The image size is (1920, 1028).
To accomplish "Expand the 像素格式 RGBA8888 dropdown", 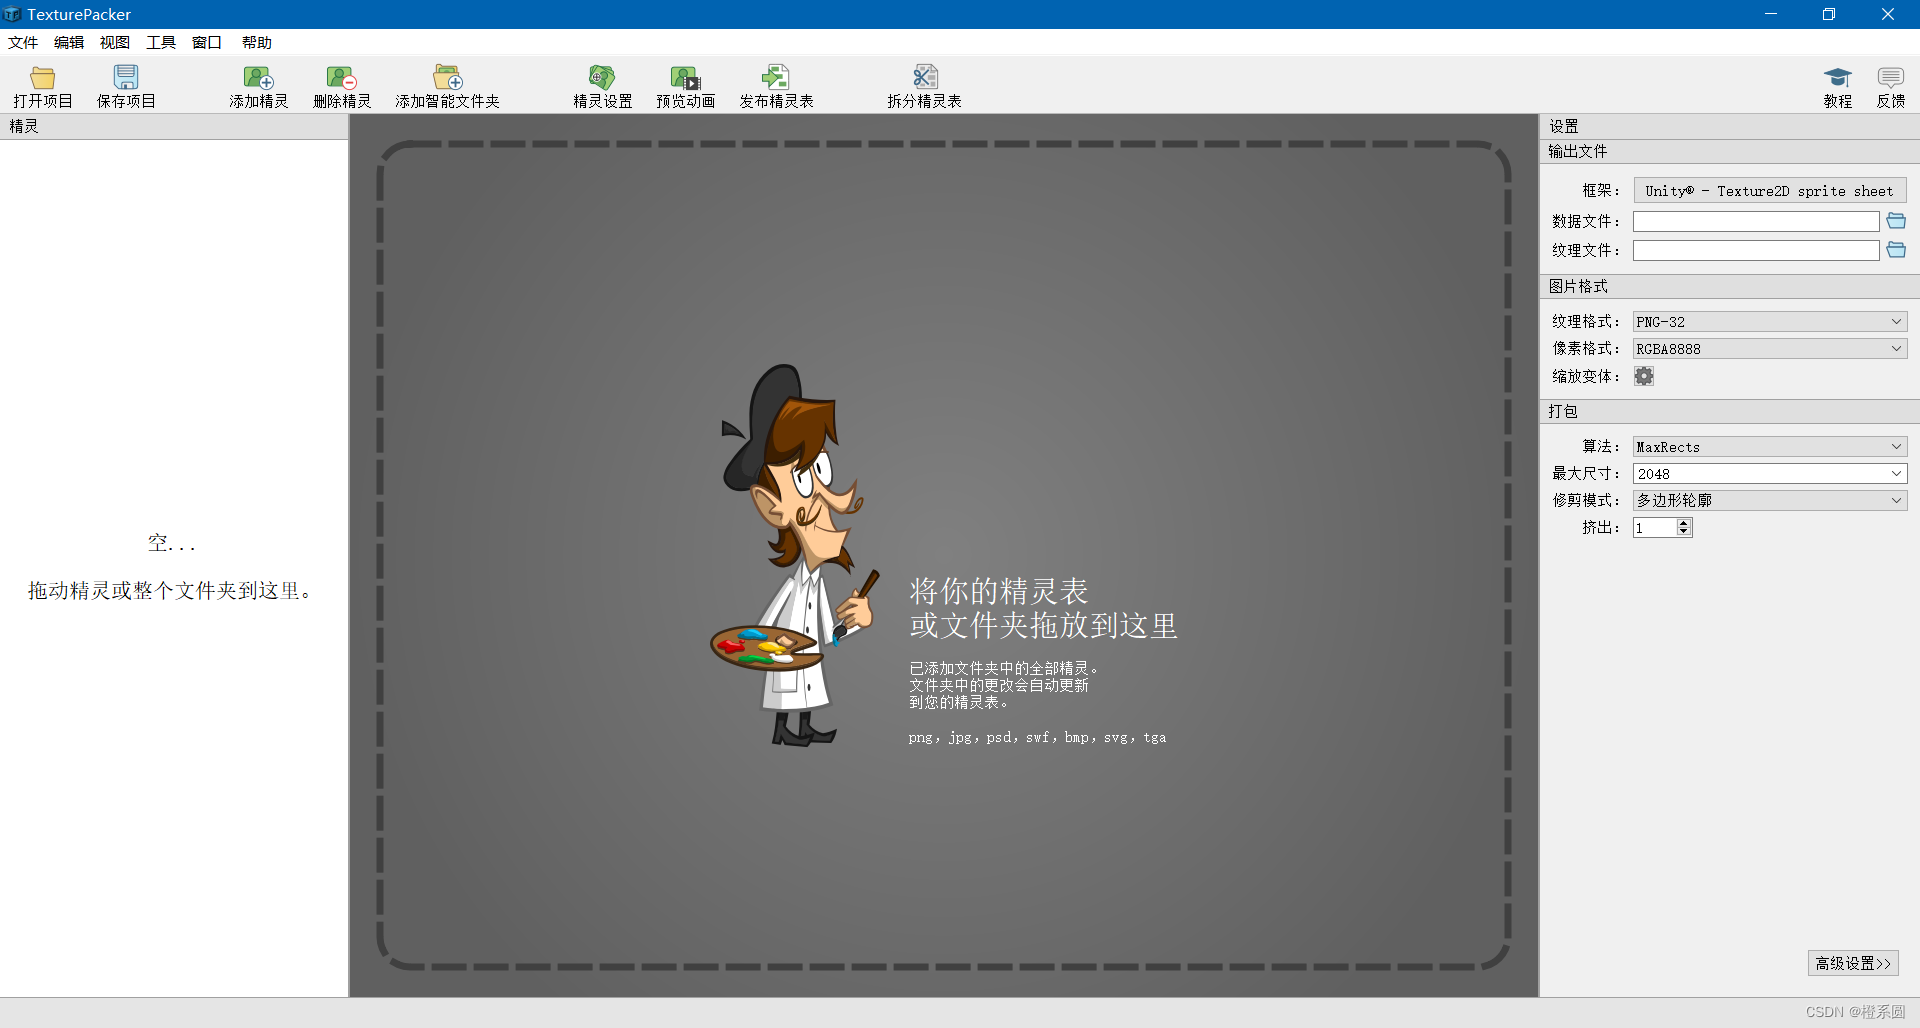I will point(1770,348).
